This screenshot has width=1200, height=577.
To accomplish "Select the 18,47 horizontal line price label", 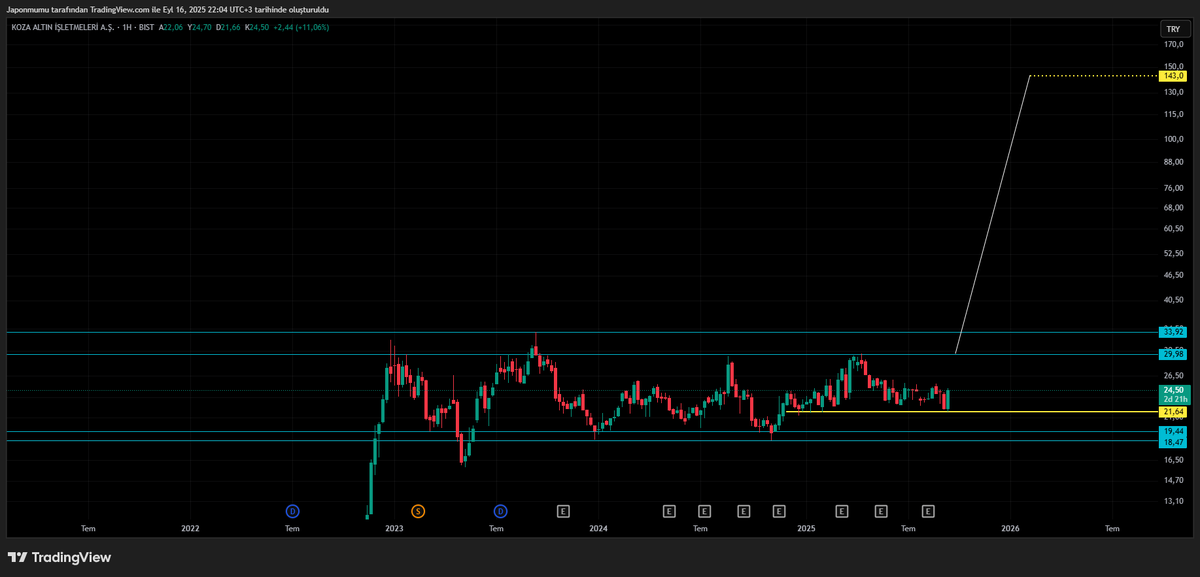I will coord(1173,442).
